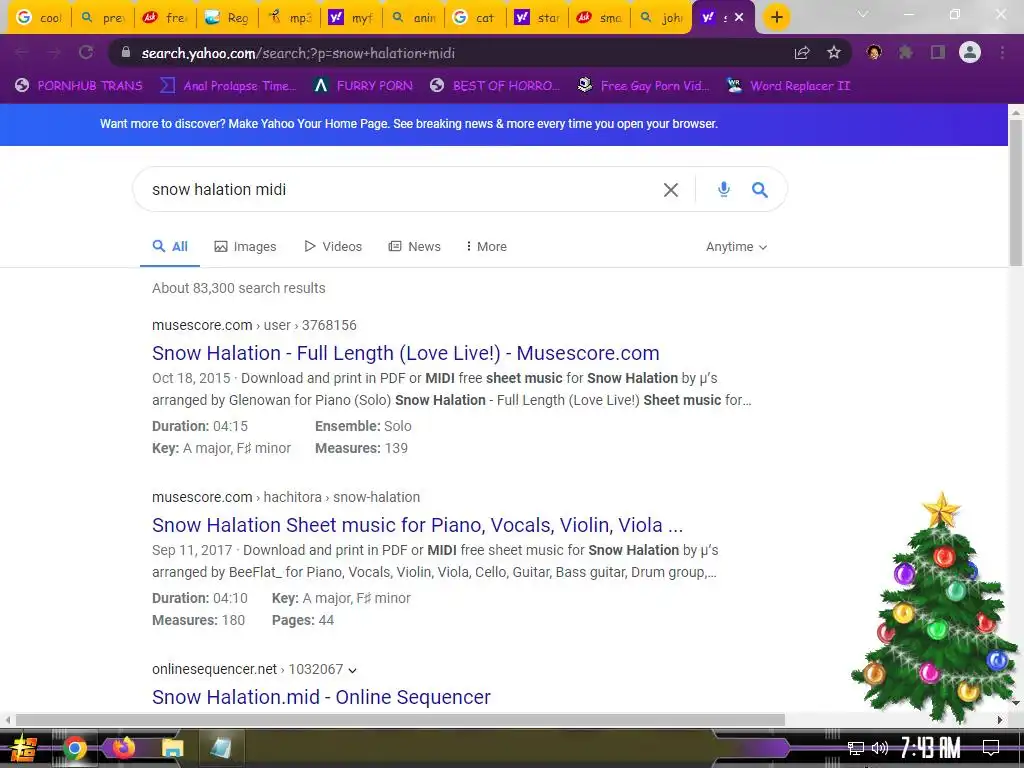This screenshot has height=768, width=1024.
Task: Expand the Anytime date filter
Action: (x=737, y=247)
